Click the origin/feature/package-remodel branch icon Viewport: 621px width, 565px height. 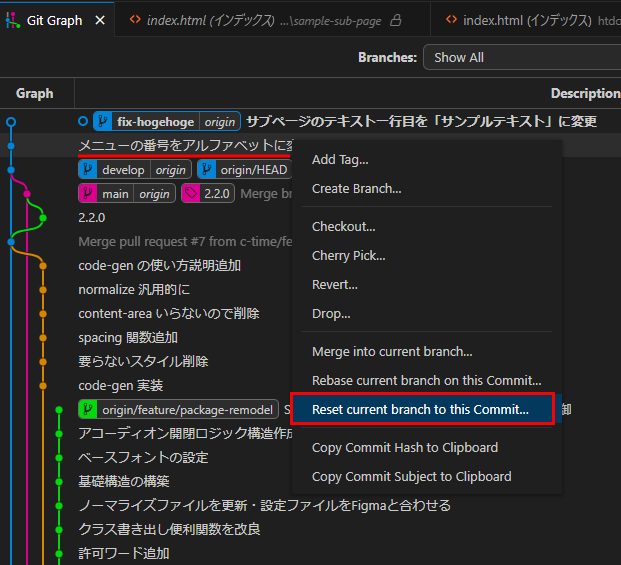click(88, 410)
